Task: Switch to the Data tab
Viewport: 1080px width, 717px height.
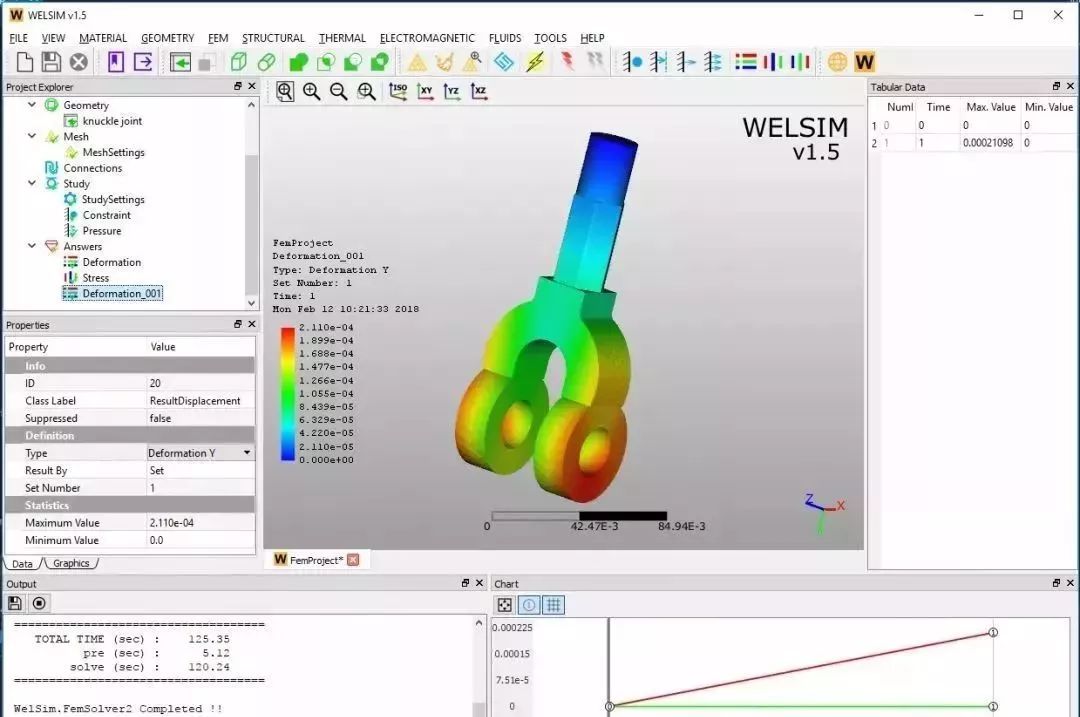Action: tap(22, 563)
